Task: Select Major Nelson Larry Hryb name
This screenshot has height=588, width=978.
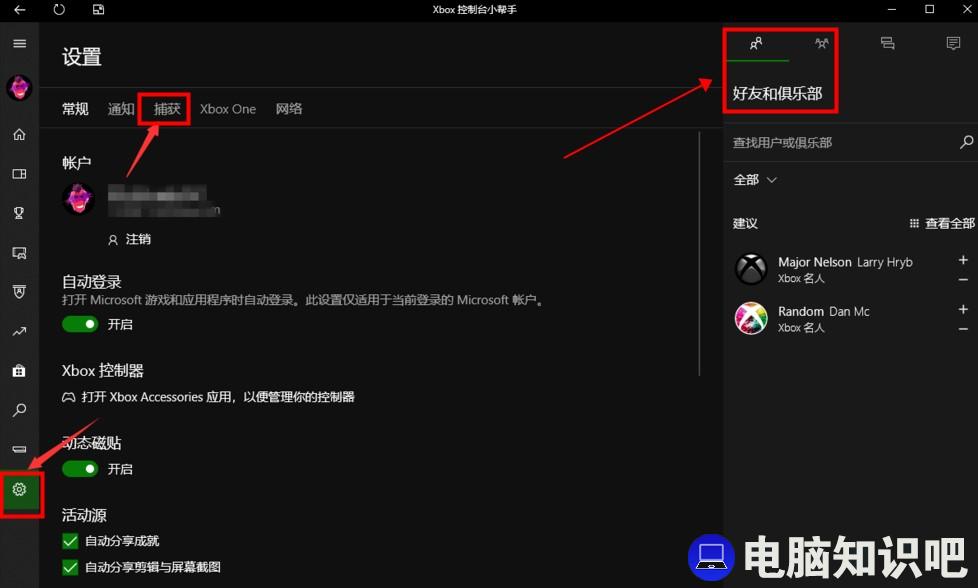Action: point(845,262)
